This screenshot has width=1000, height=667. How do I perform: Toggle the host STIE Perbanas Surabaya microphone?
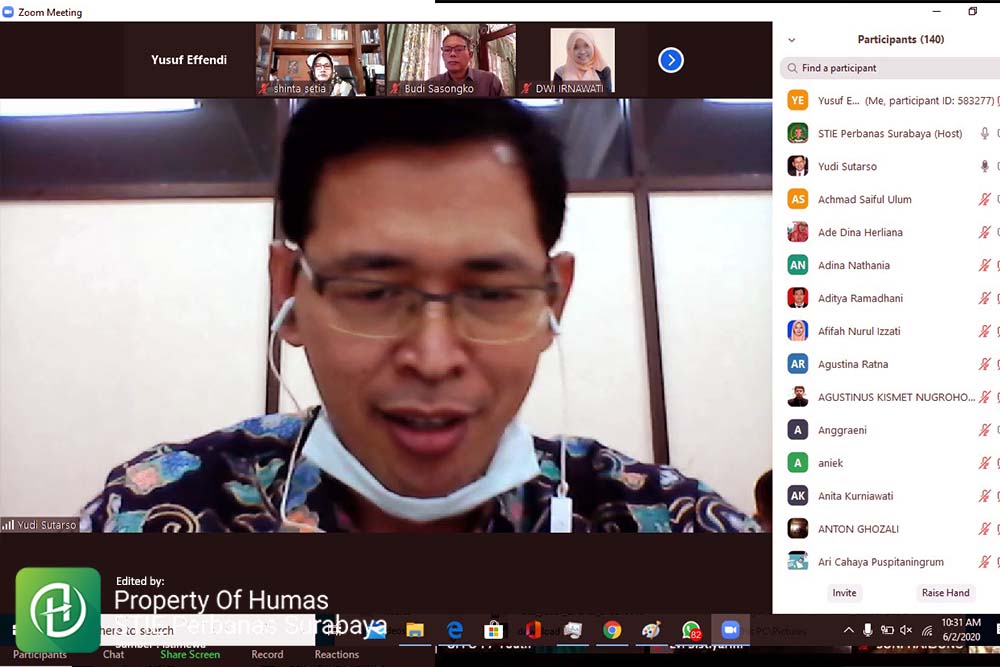[x=985, y=133]
